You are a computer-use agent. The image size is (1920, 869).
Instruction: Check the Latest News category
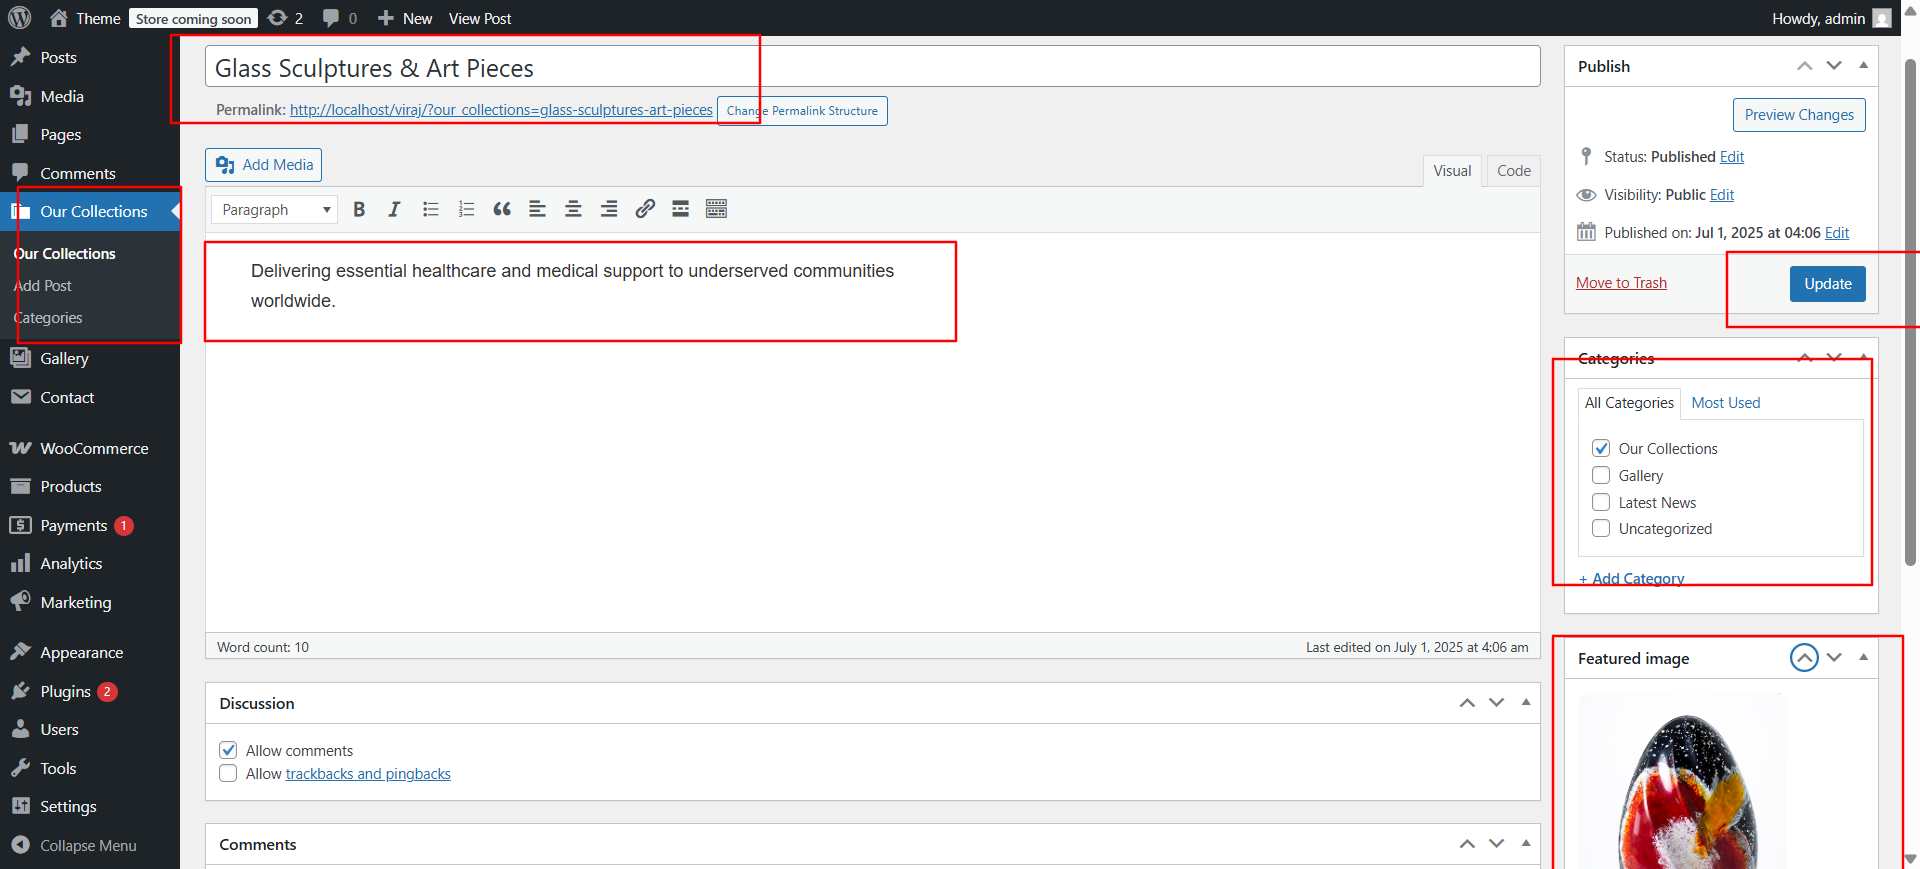pyautogui.click(x=1601, y=502)
